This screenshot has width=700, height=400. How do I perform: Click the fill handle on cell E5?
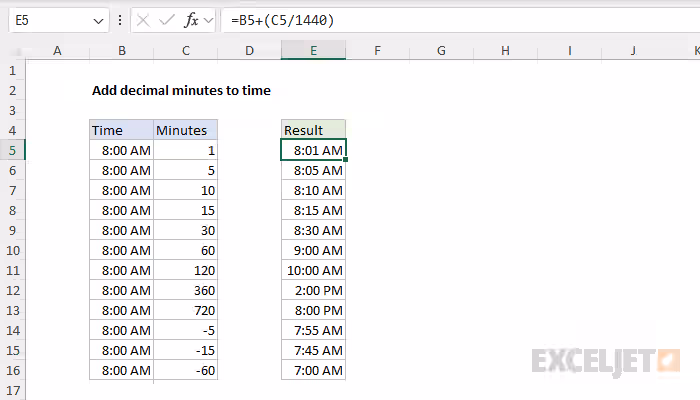[346, 159]
